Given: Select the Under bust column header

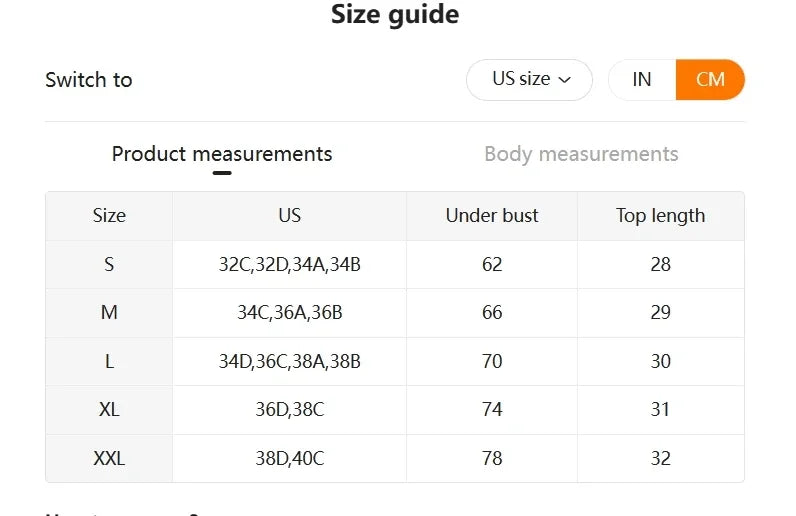Looking at the screenshot, I should pos(492,216).
